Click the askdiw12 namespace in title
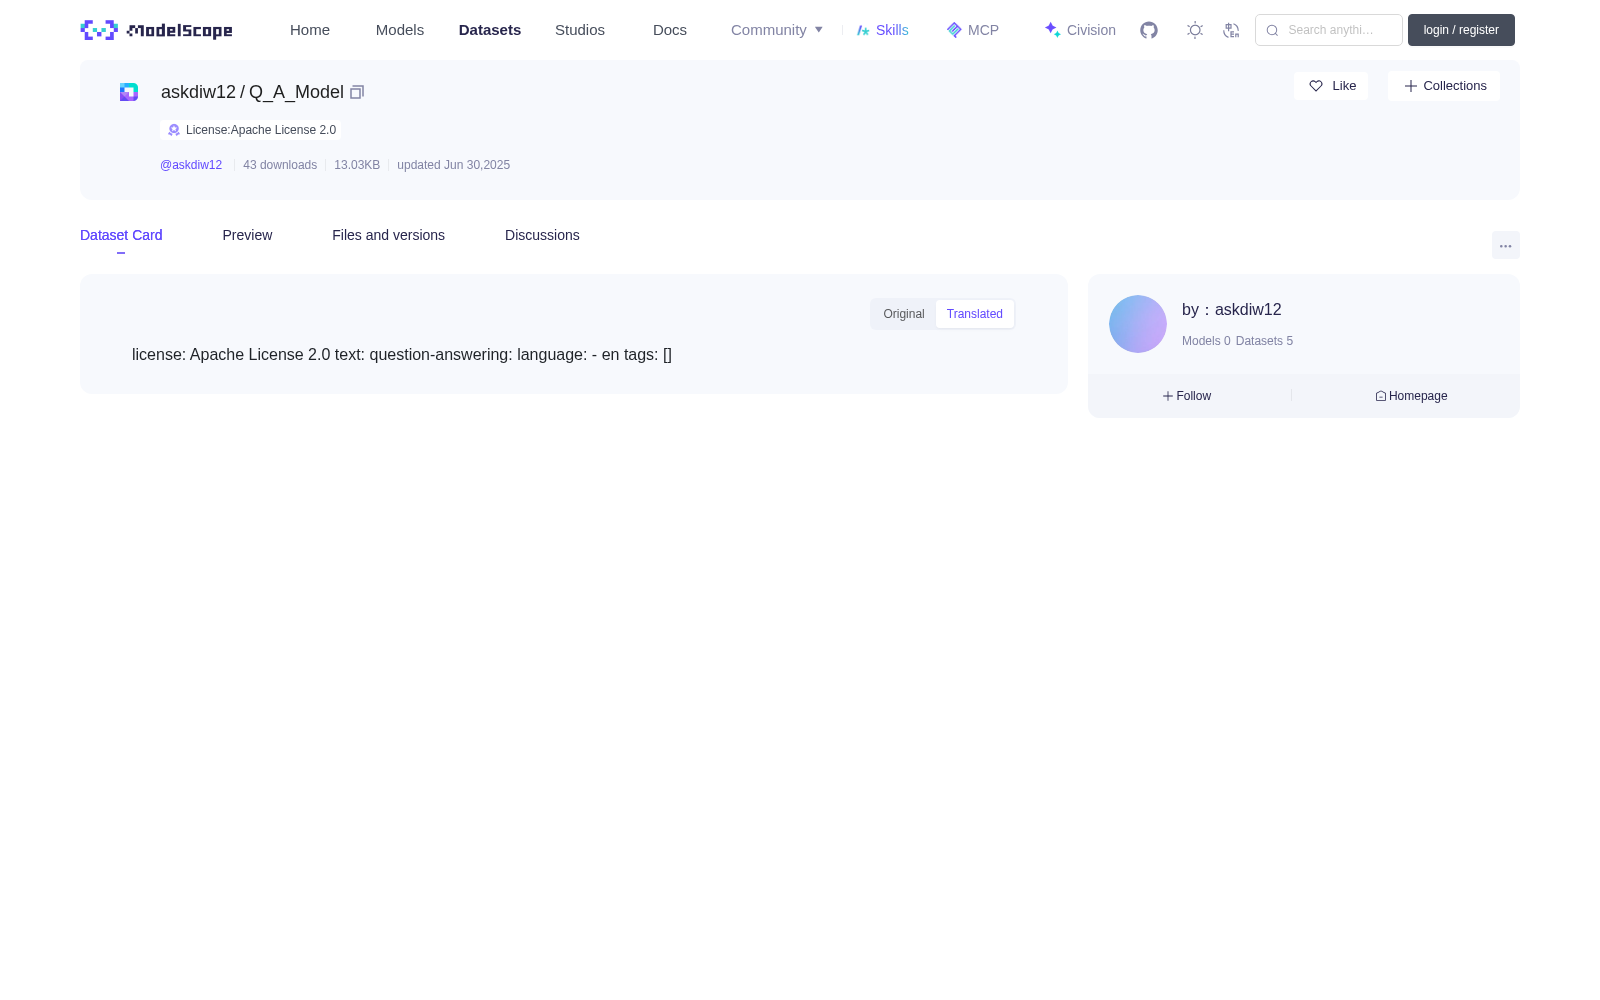This screenshot has height=1000, width=1600. tap(198, 92)
